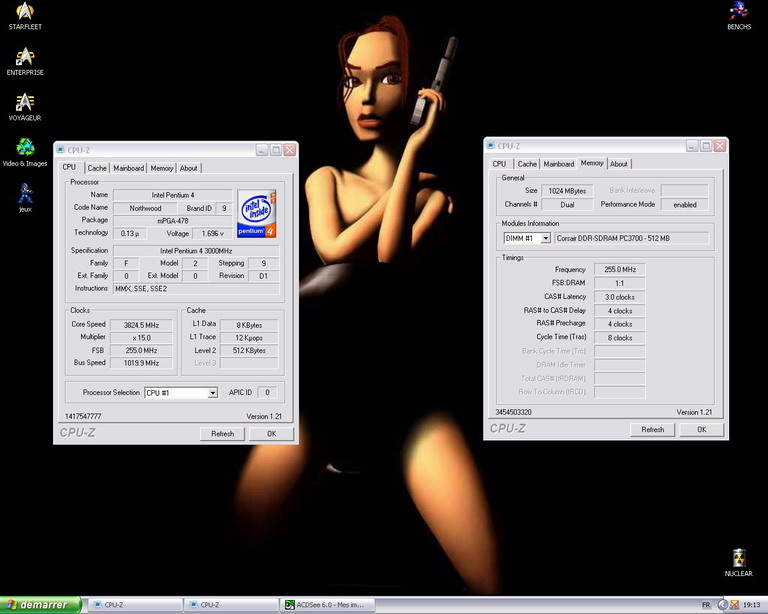Click the right CPU-Z window title icon
768x614 pixels.
click(x=490, y=145)
